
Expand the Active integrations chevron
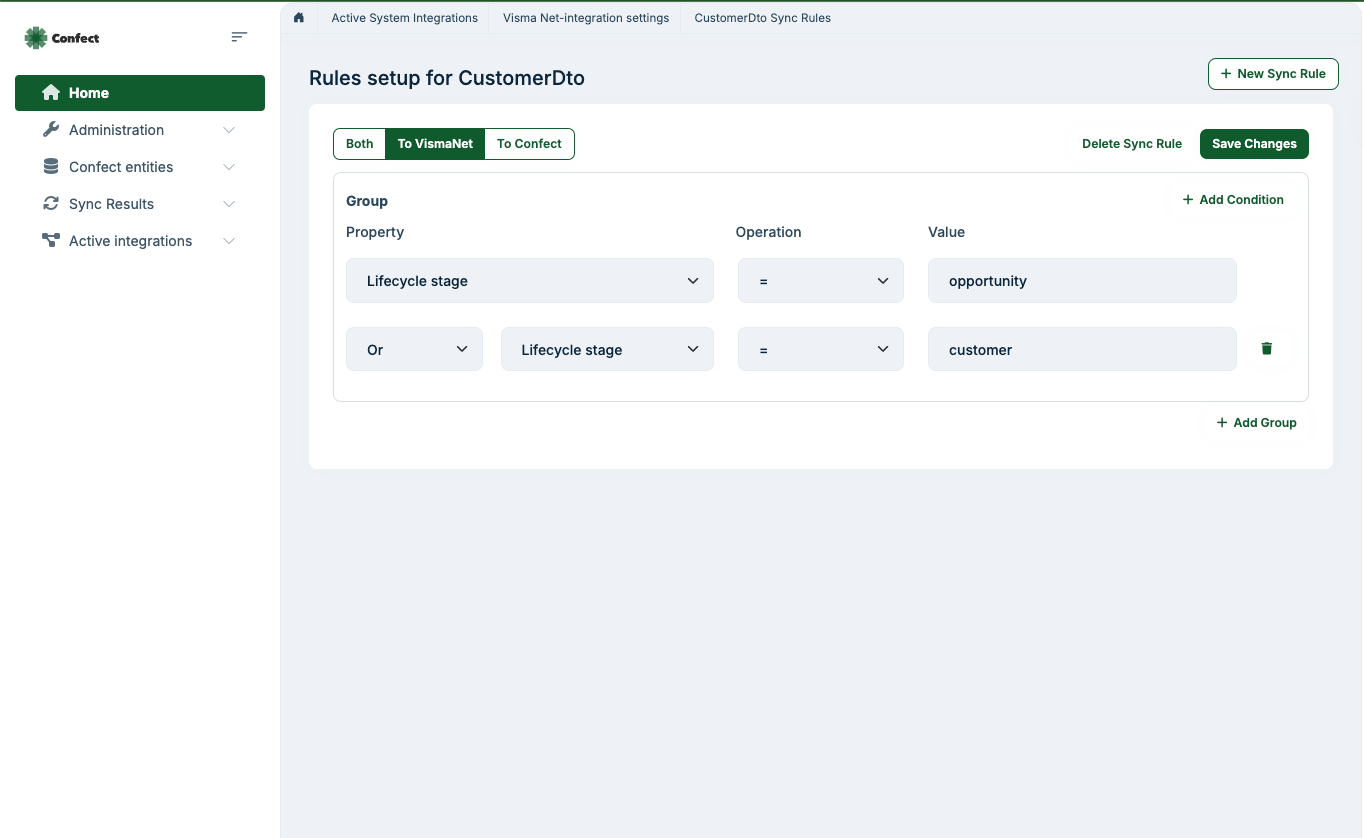coord(229,241)
